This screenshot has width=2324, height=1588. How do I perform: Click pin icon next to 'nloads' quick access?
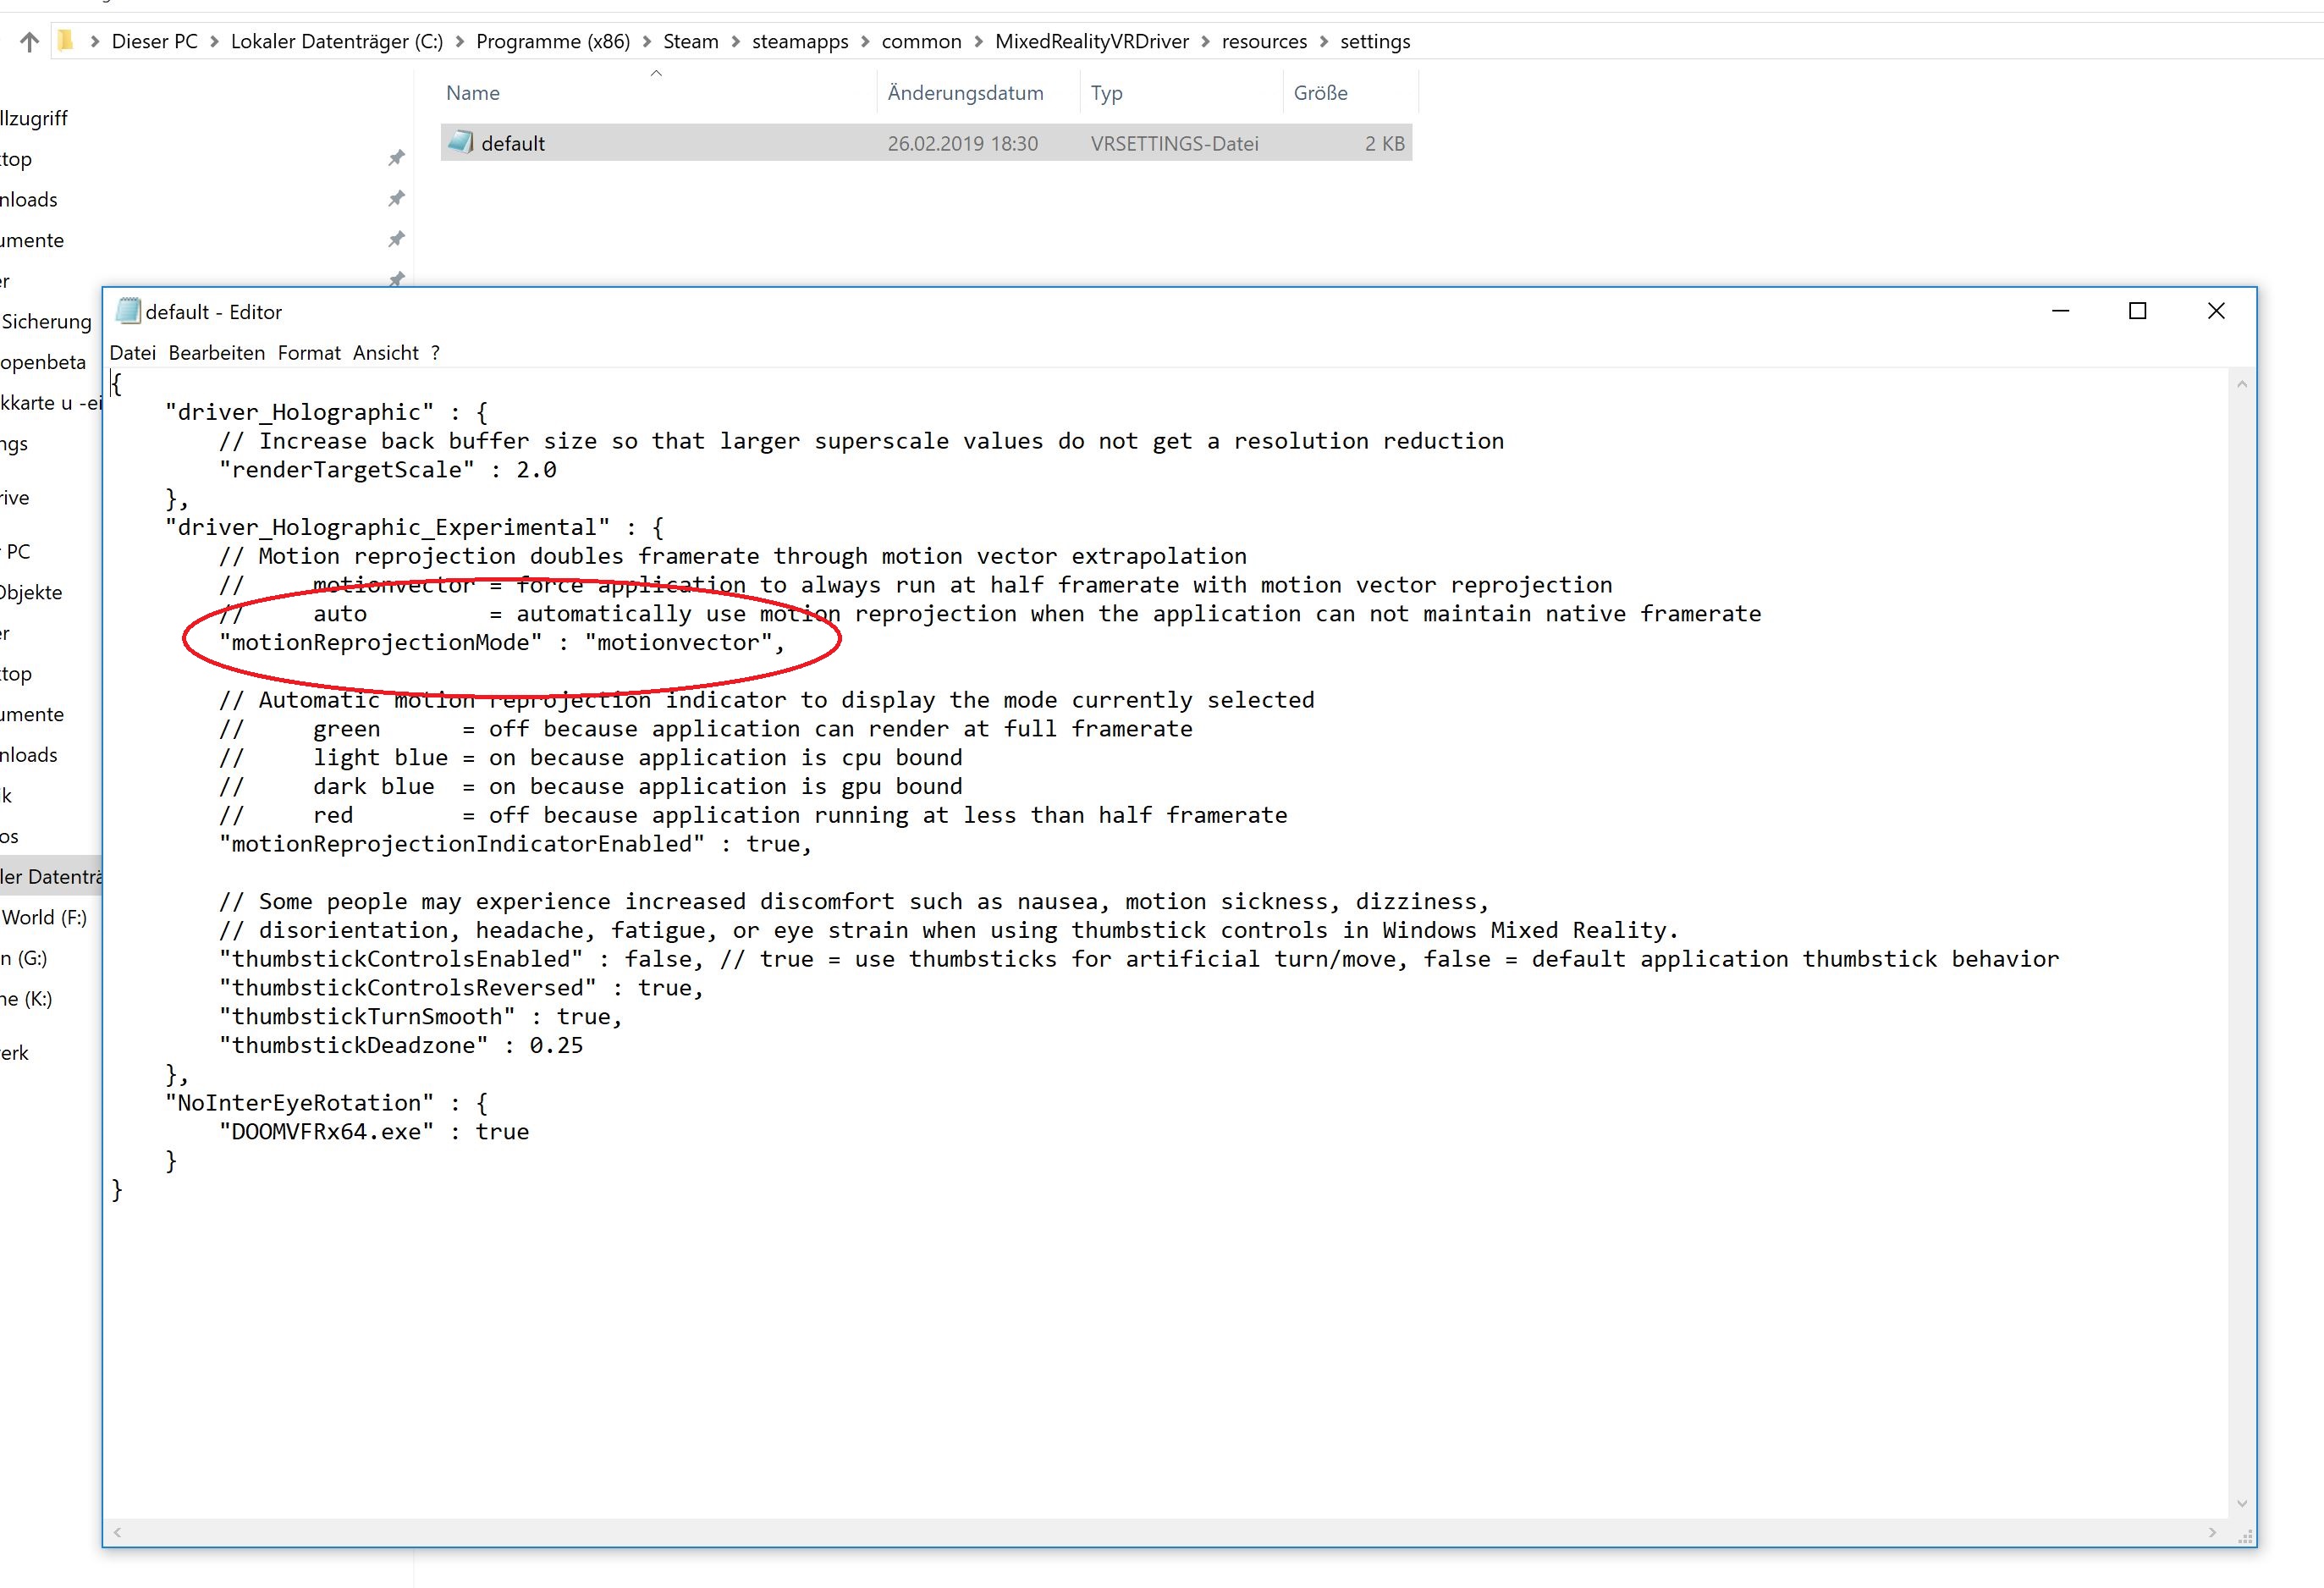click(396, 198)
